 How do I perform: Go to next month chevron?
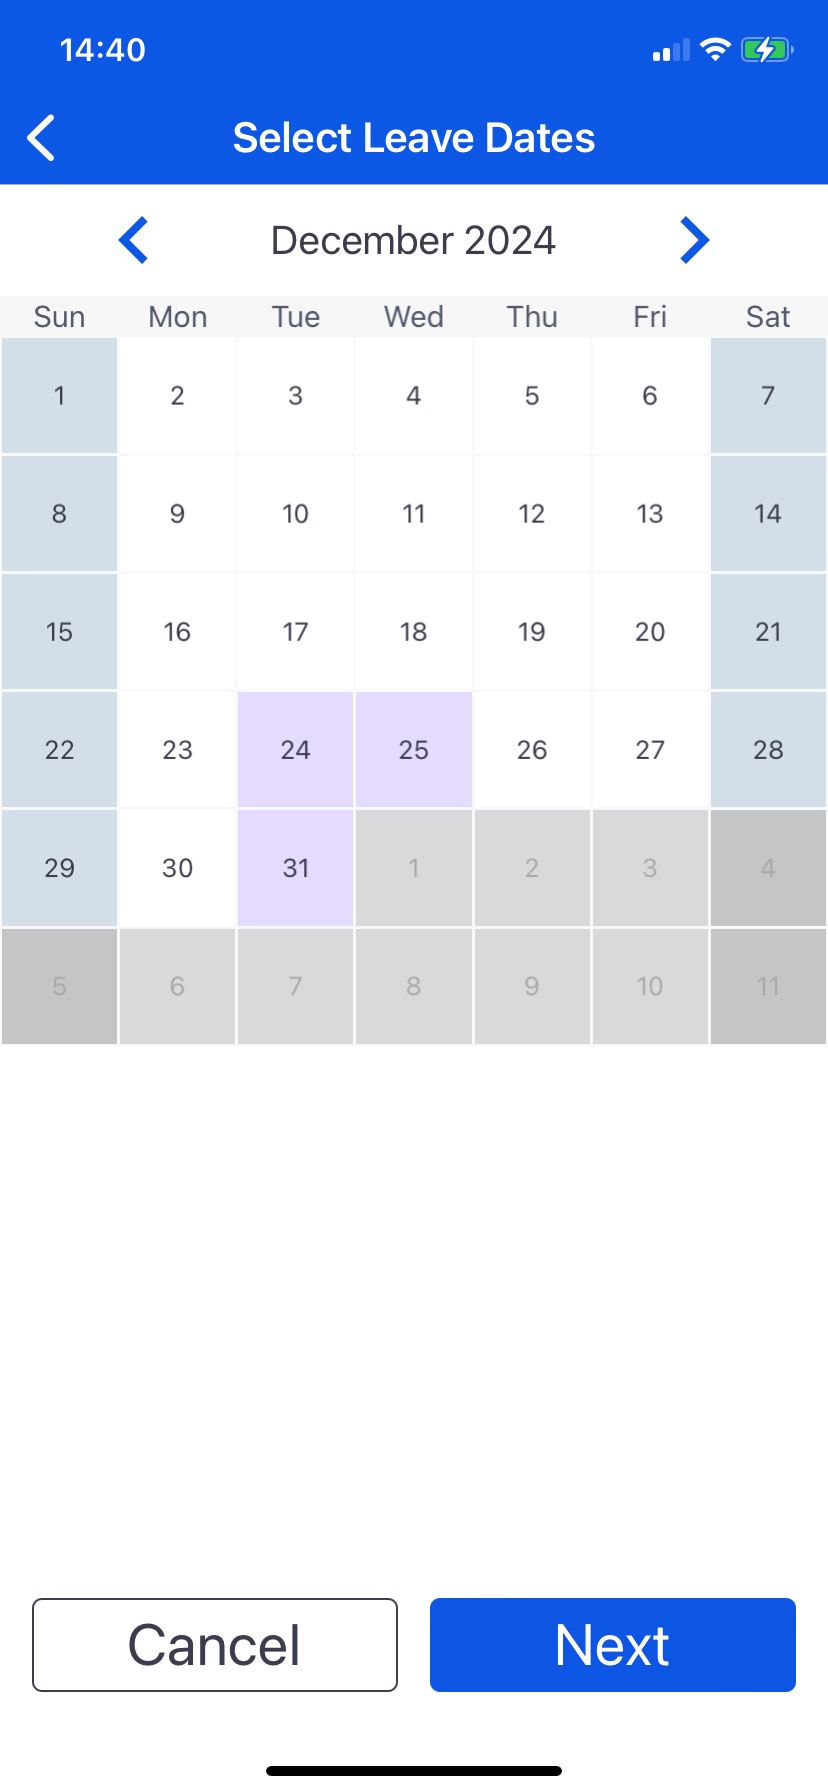[694, 240]
